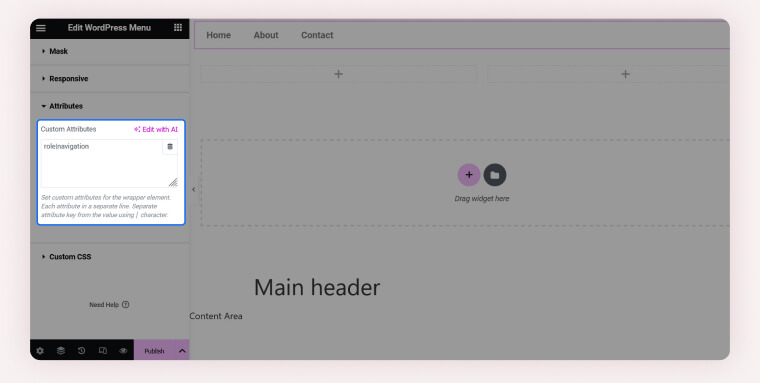The height and width of the screenshot is (383, 760).
Task: Click the textarea resize handle
Action: [x=173, y=182]
